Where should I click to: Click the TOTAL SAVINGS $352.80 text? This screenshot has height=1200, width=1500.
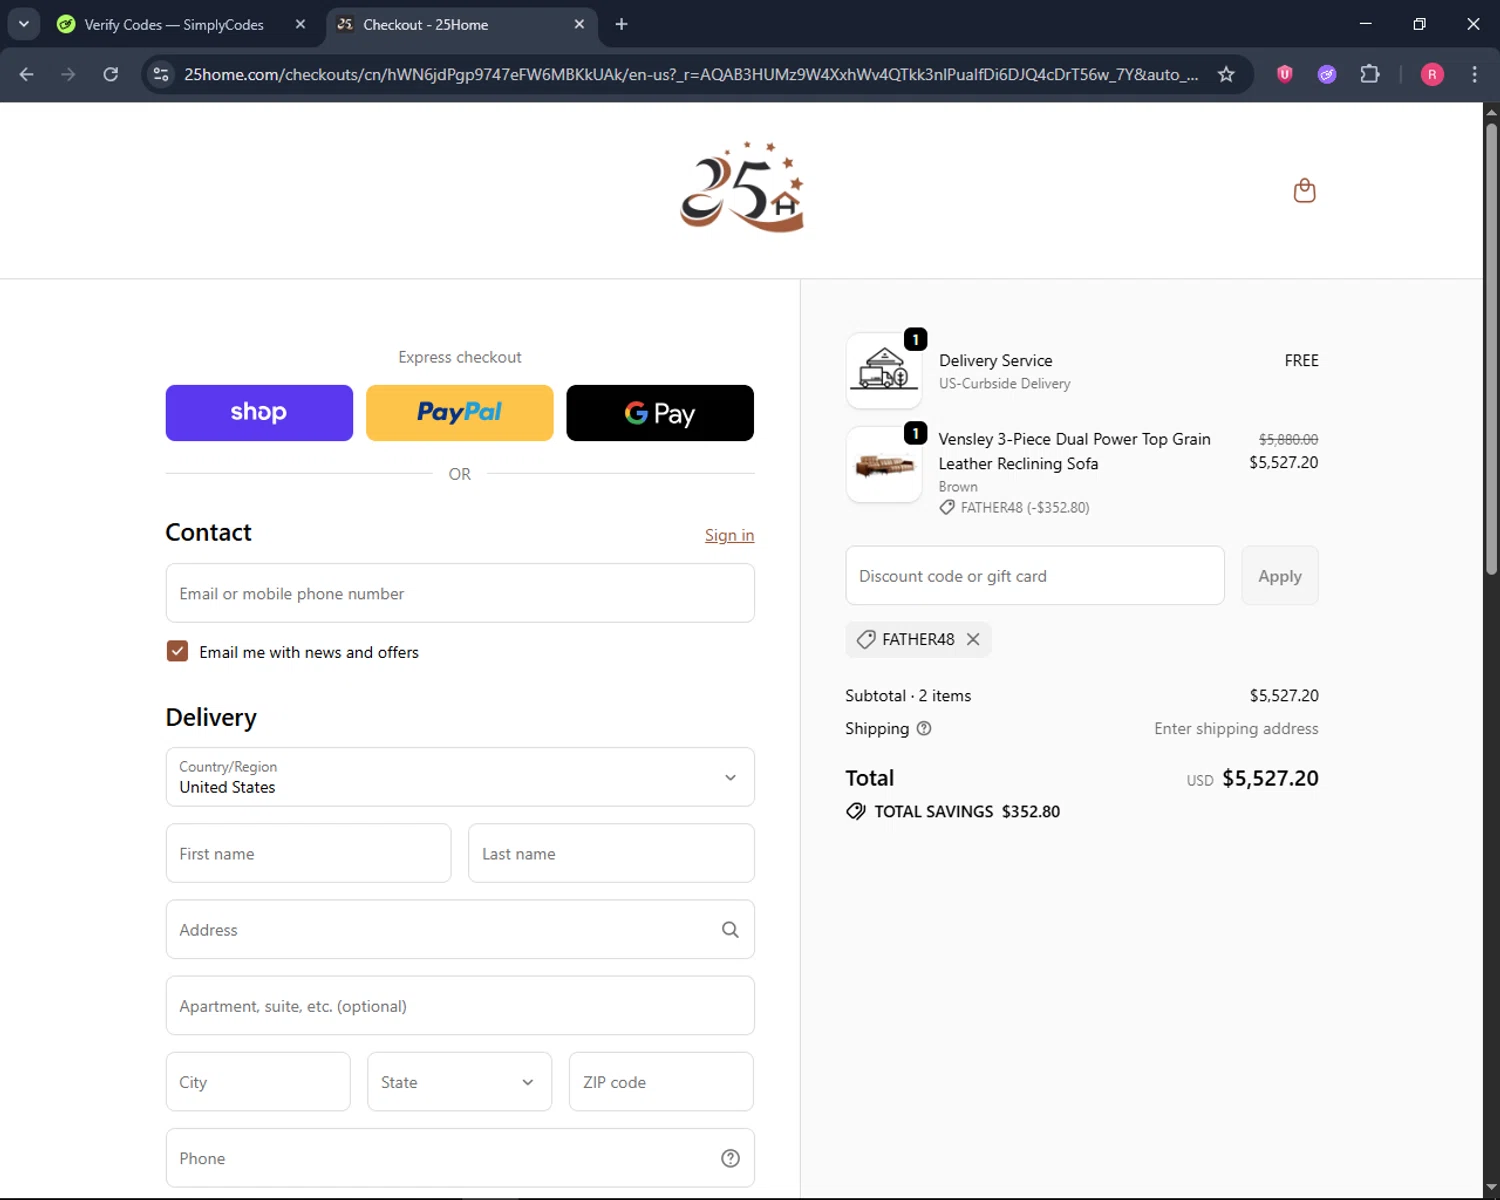click(967, 811)
